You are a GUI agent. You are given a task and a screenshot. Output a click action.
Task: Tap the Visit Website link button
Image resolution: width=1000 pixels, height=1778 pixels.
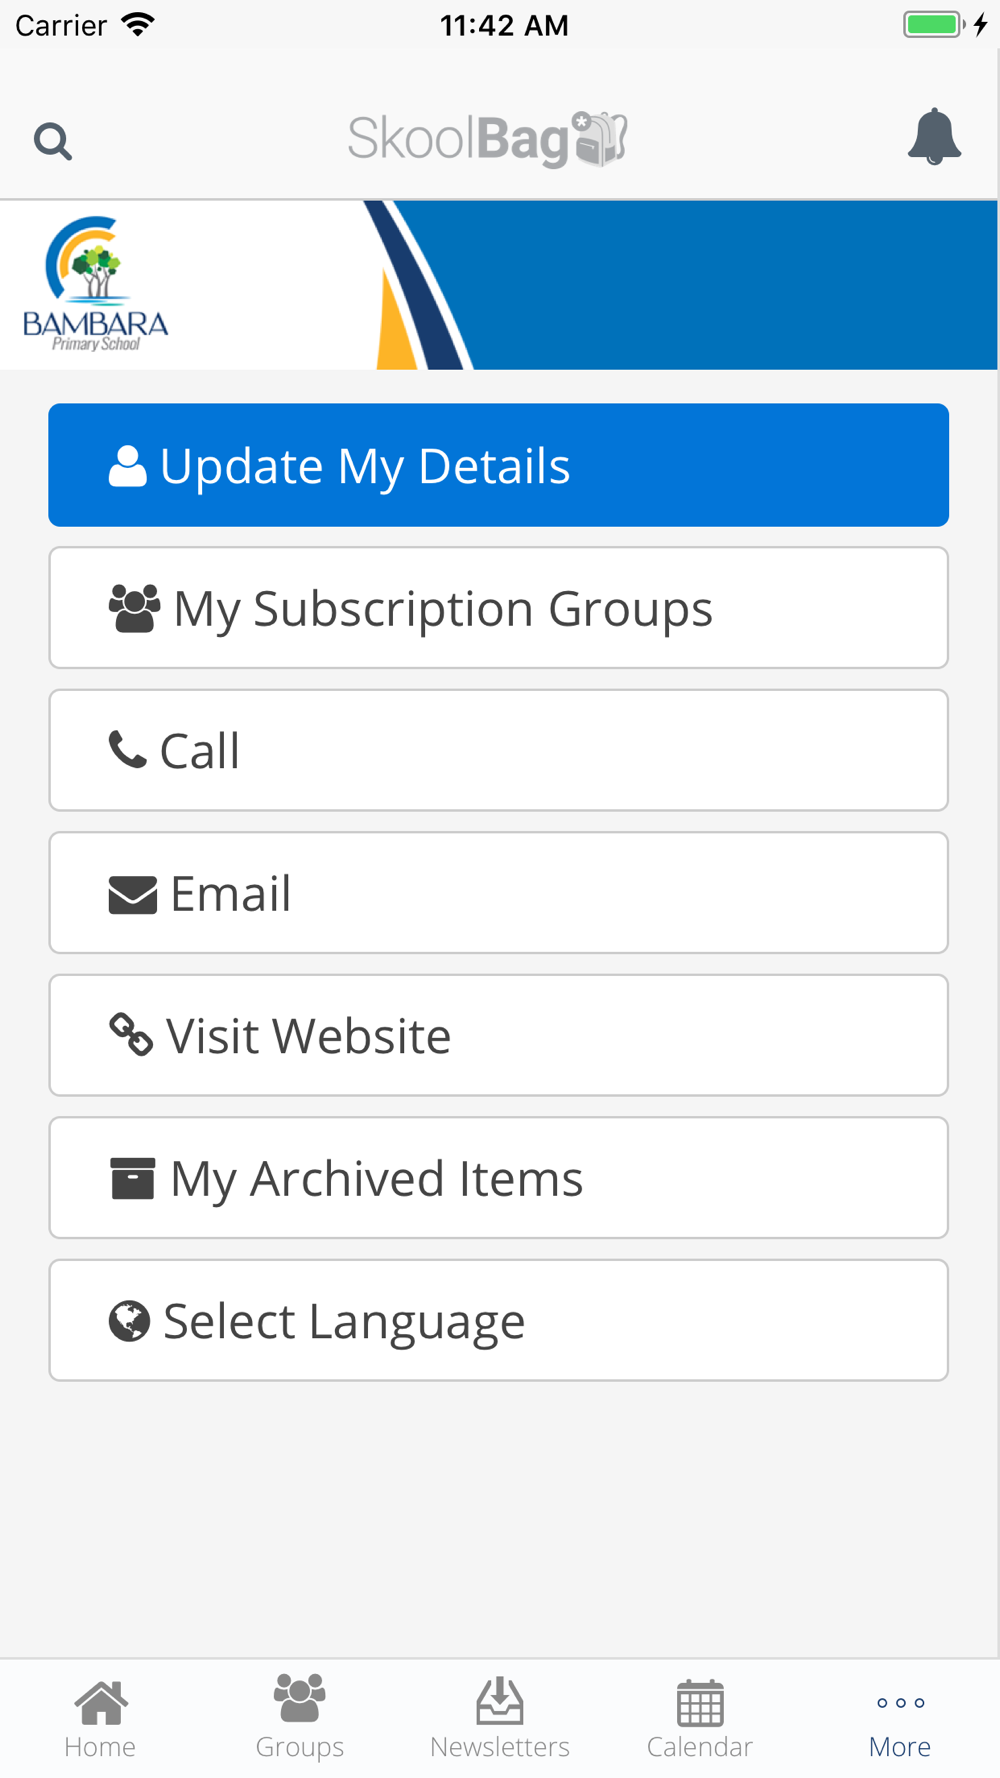click(x=498, y=1035)
